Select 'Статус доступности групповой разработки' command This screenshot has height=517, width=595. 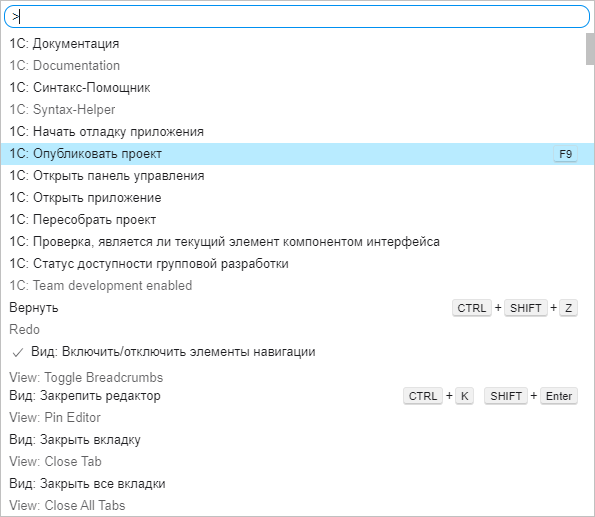(x=149, y=264)
